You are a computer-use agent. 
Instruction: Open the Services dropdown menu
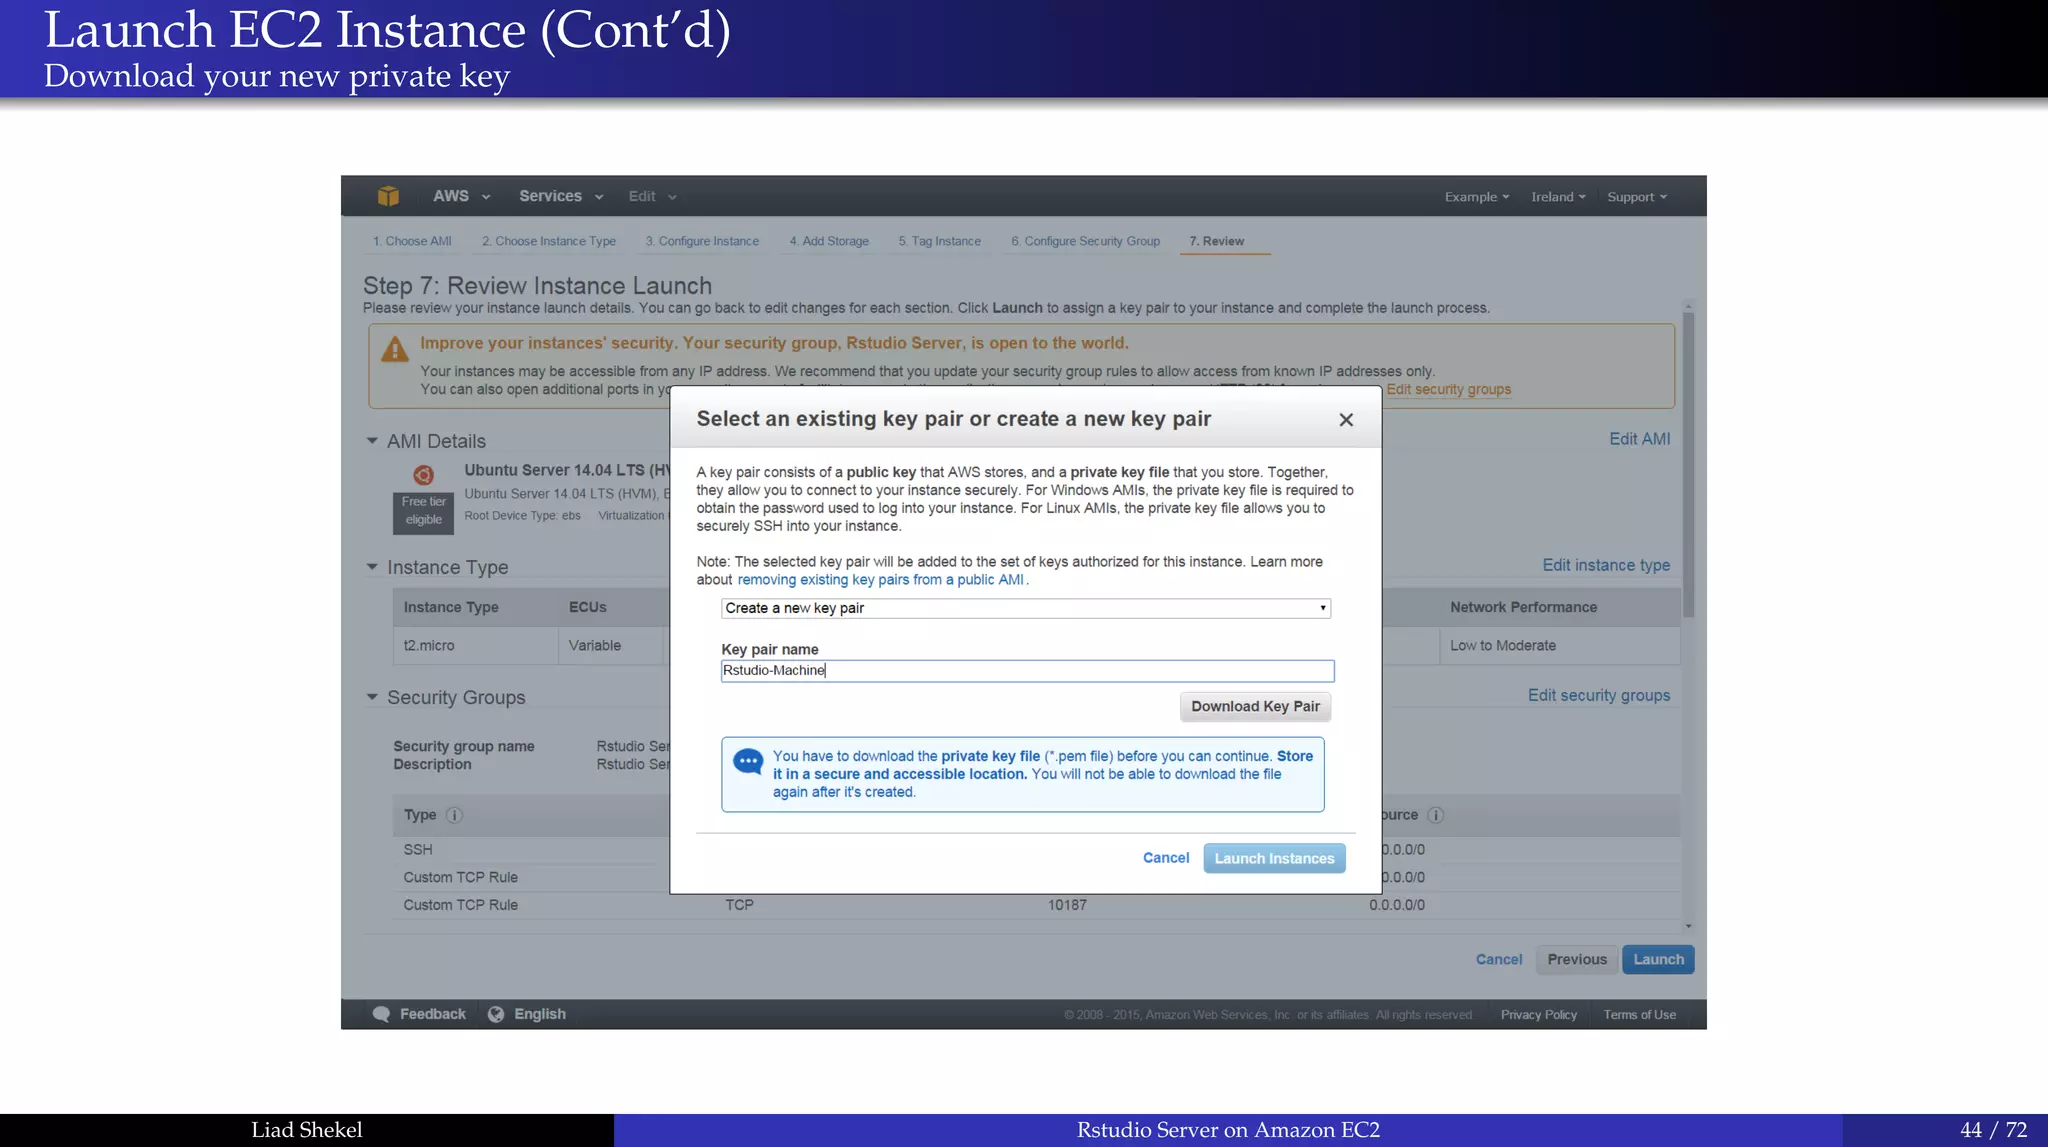coord(561,196)
